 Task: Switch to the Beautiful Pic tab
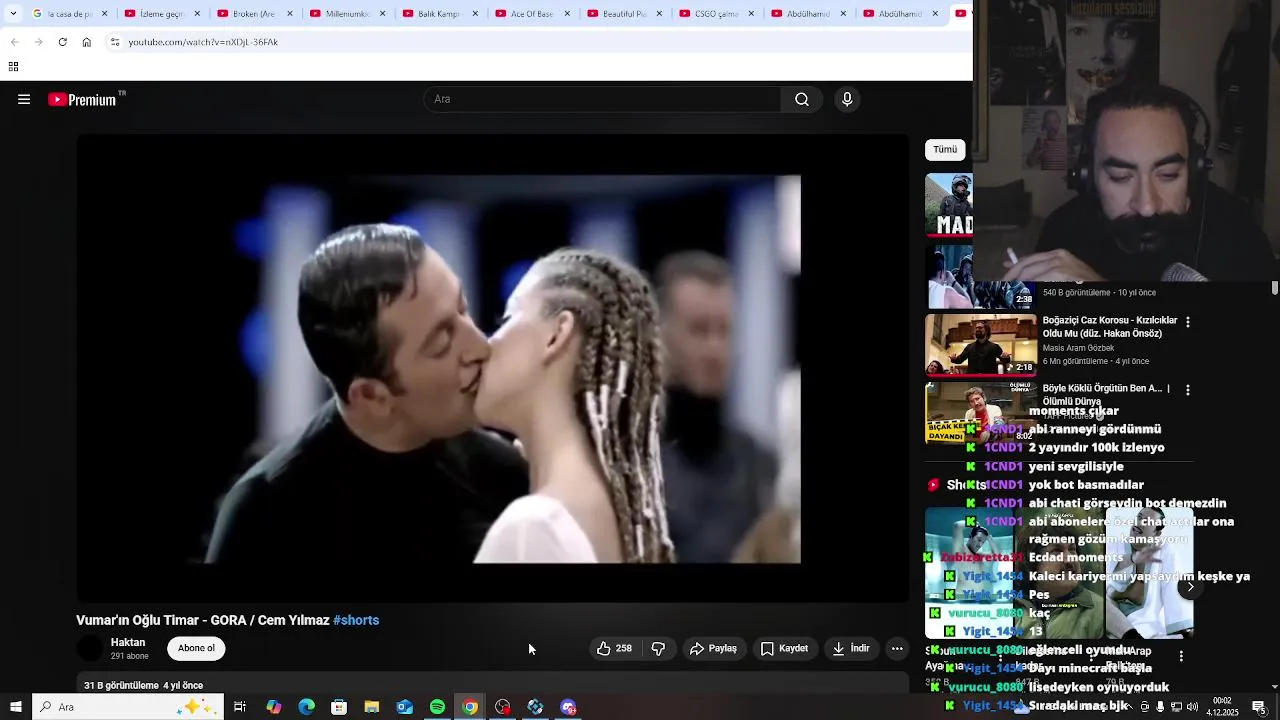[x=624, y=14]
